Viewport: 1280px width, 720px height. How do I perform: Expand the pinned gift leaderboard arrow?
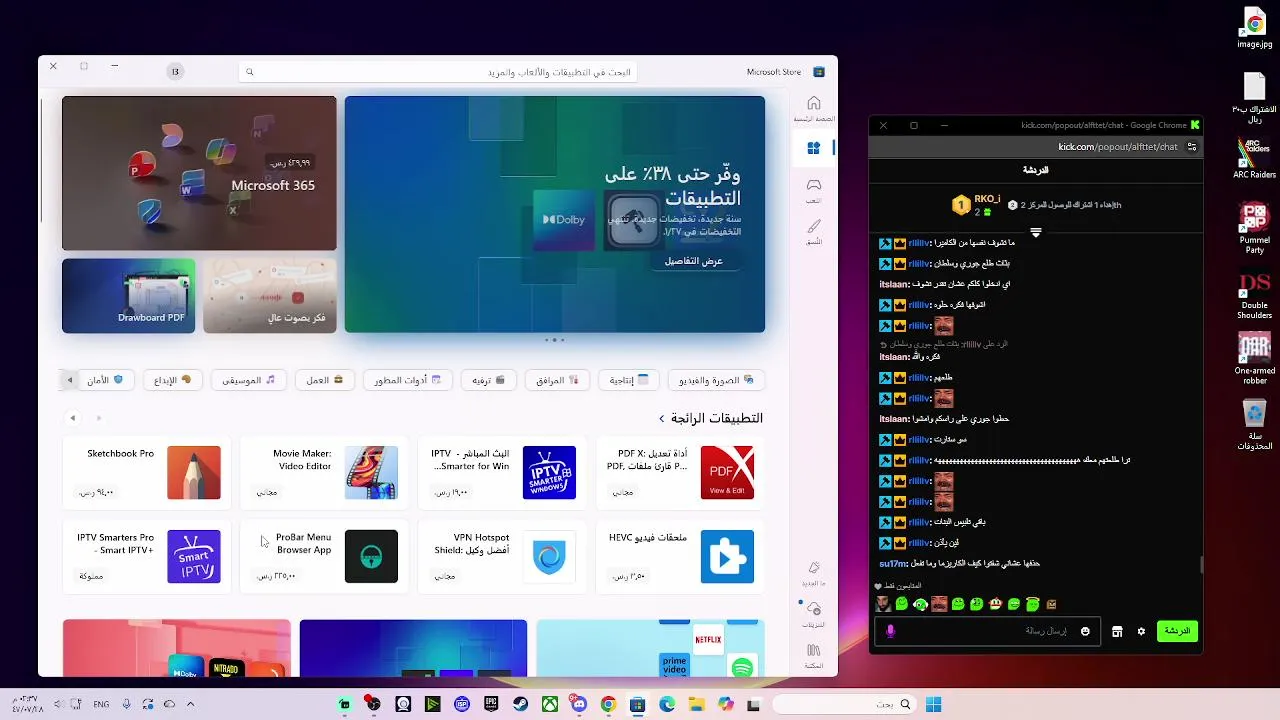coord(1036,232)
